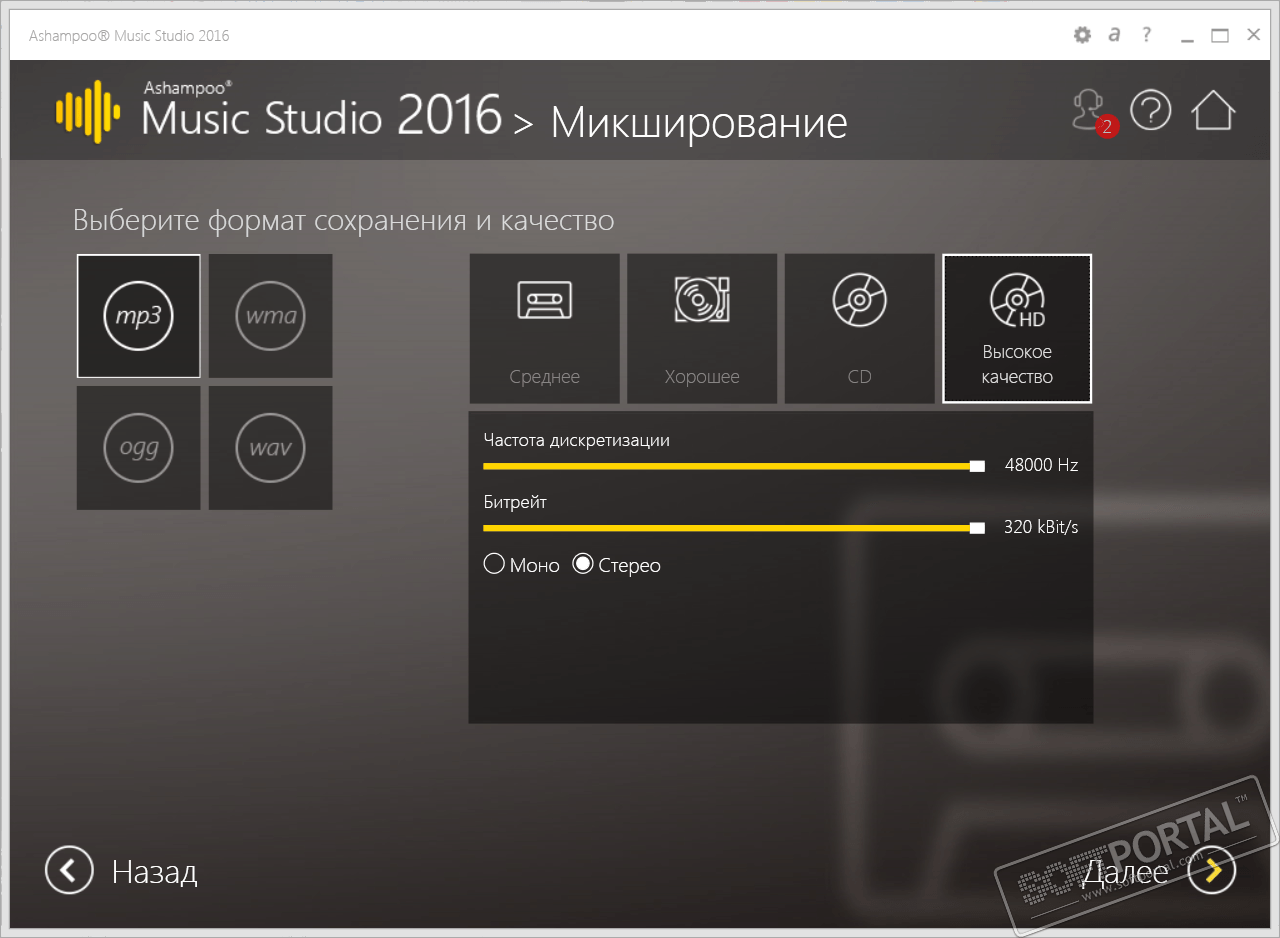Open settings gear in the title bar
The width and height of the screenshot is (1280, 938).
[1082, 35]
